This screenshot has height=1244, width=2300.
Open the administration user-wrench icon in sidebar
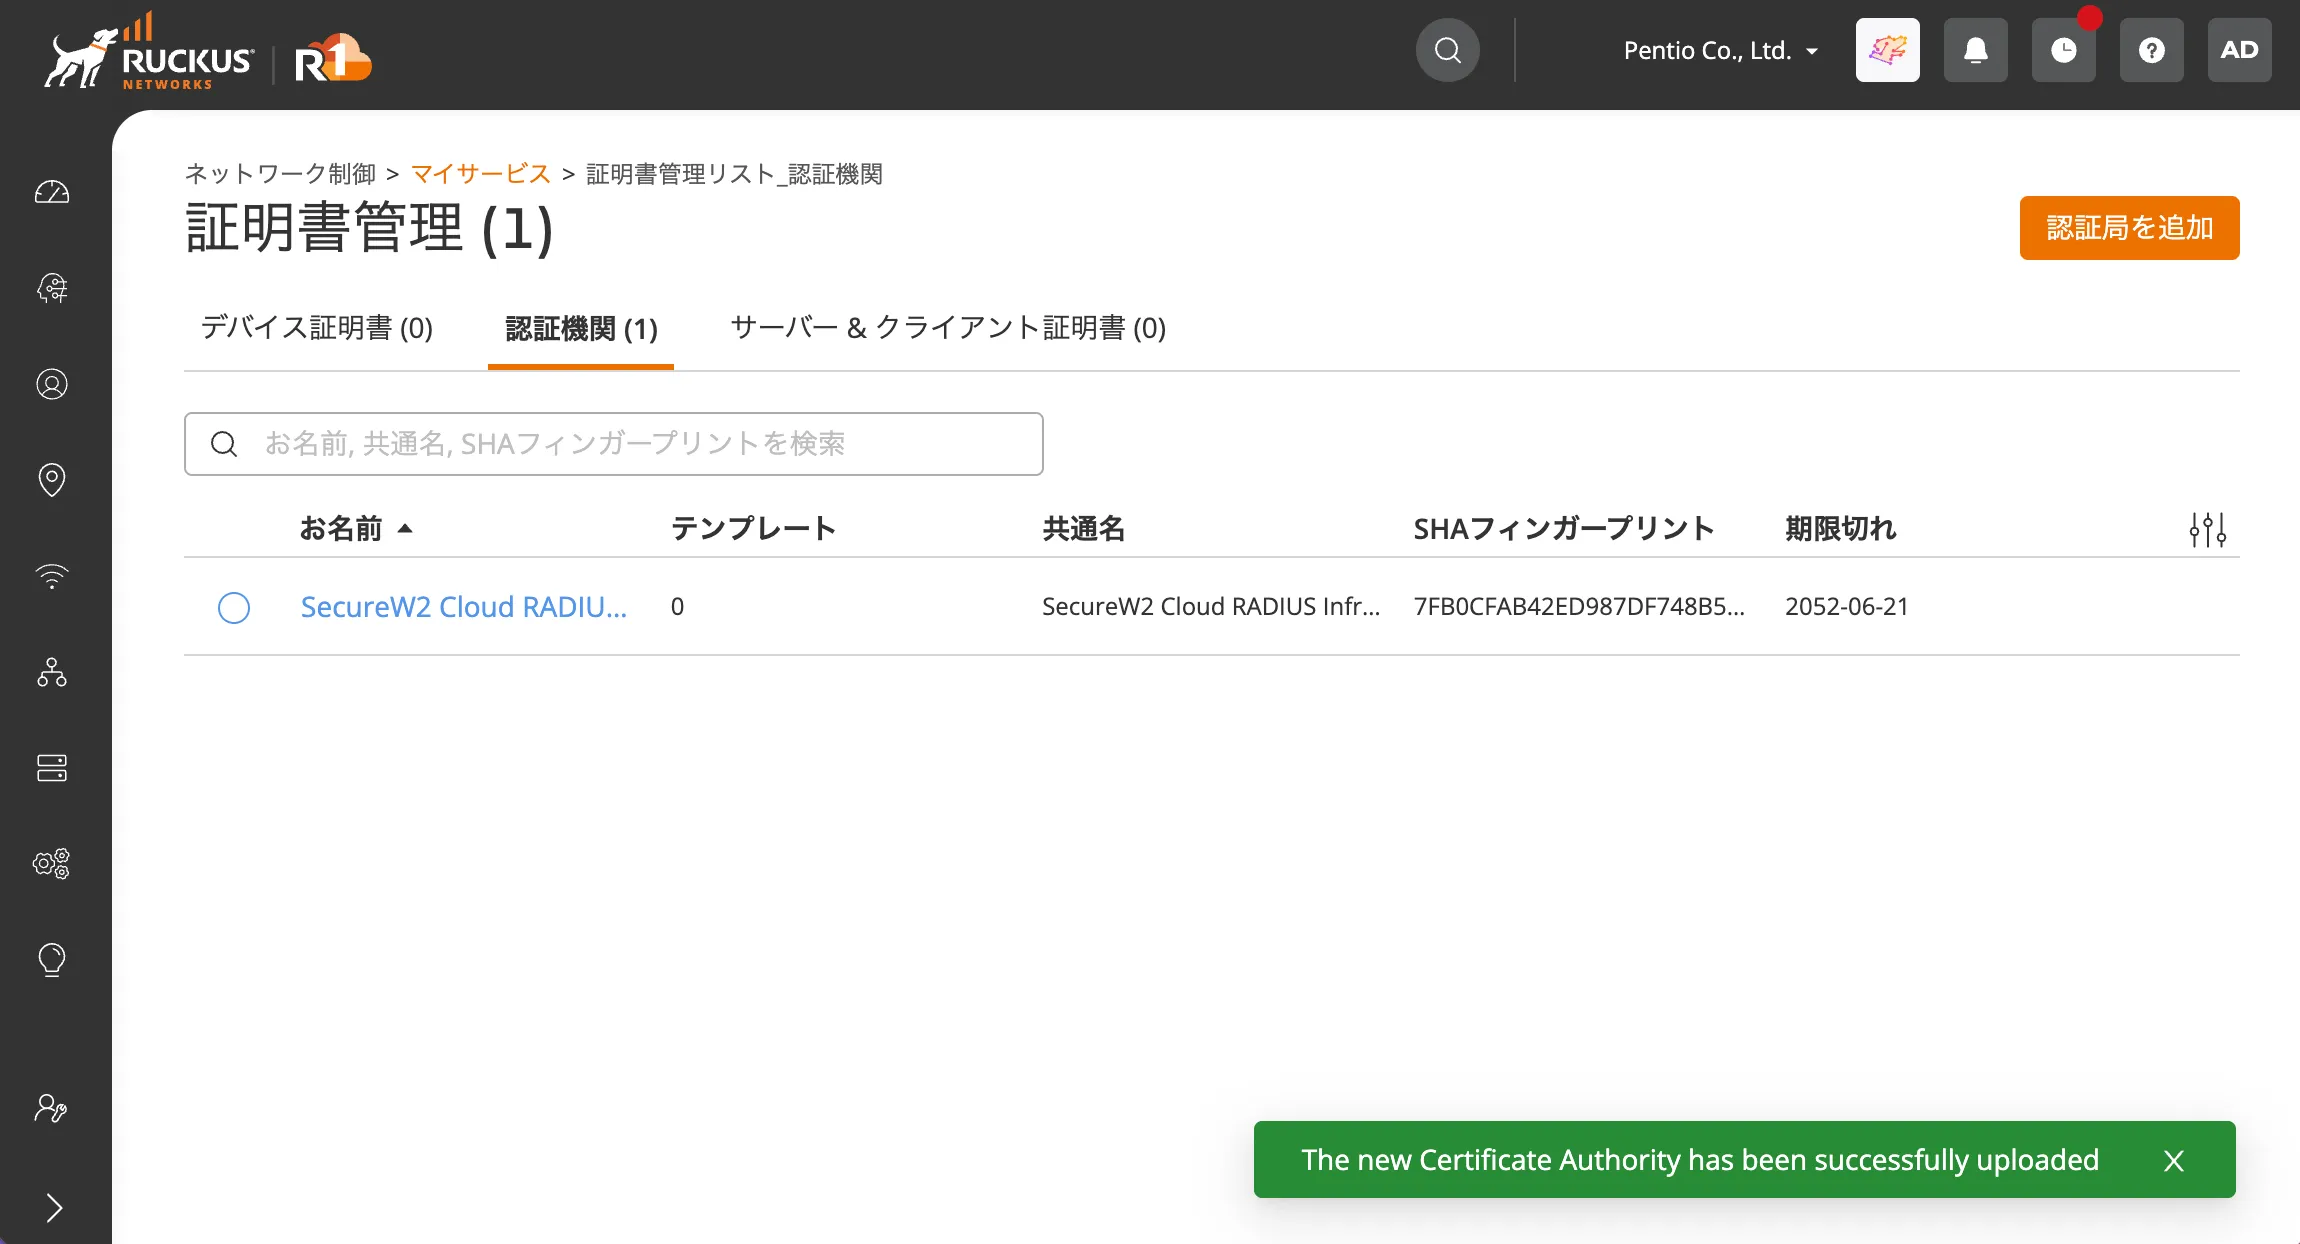click(51, 1108)
